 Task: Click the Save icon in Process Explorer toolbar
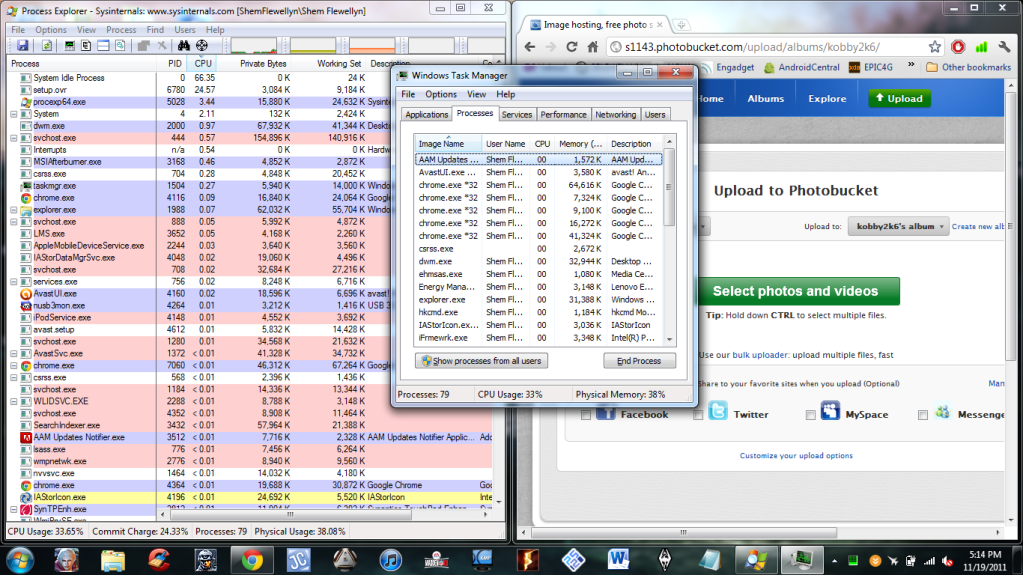pos(23,46)
